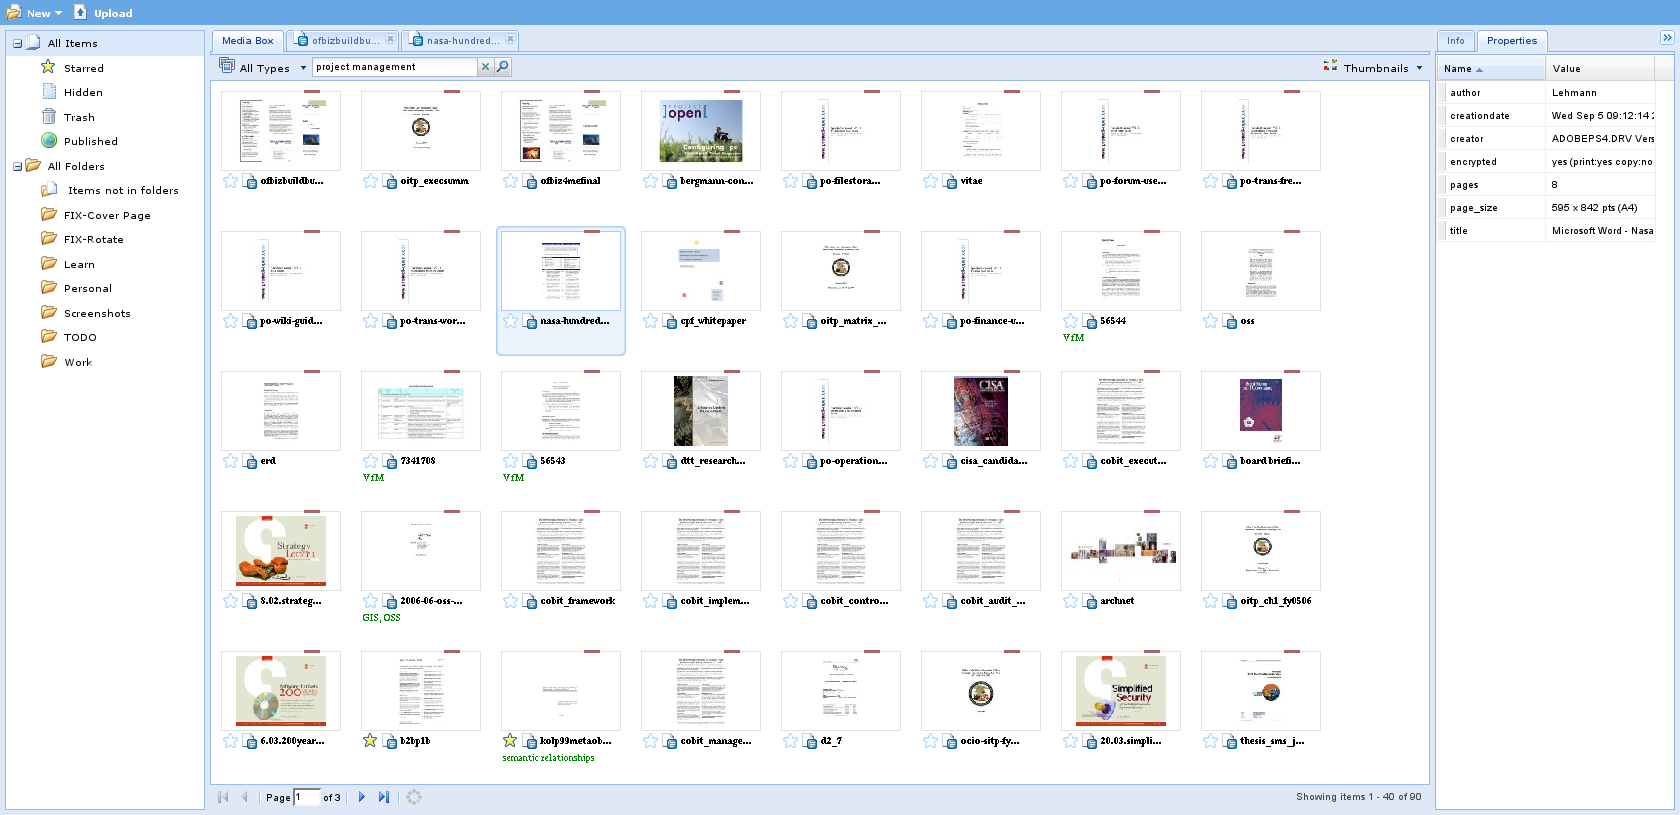Close the nasa-hundred tab

point(510,39)
